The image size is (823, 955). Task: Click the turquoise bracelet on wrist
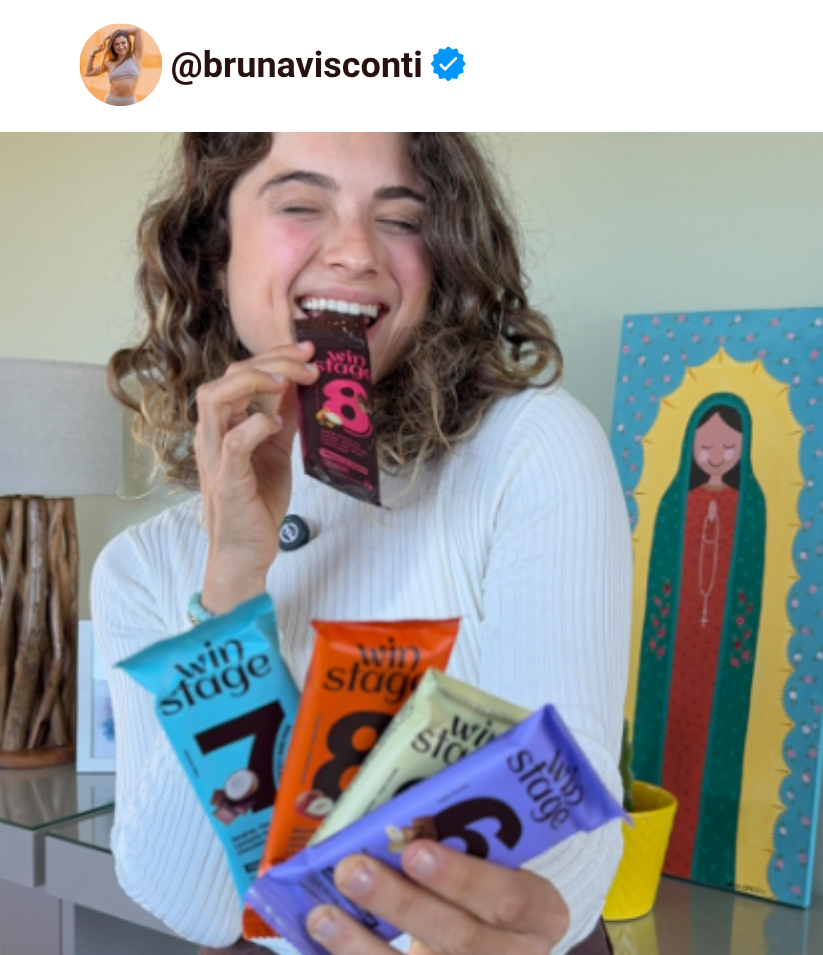pyautogui.click(x=198, y=608)
